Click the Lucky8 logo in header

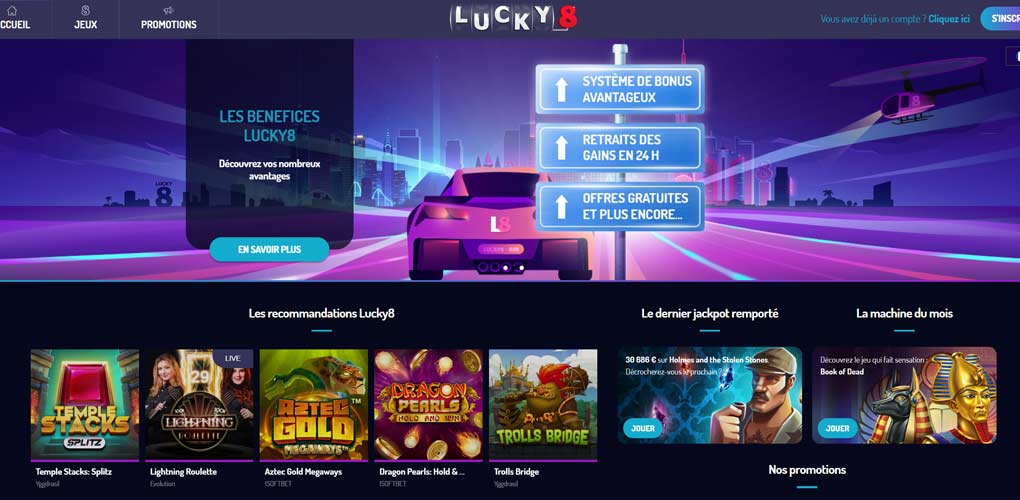coord(513,18)
